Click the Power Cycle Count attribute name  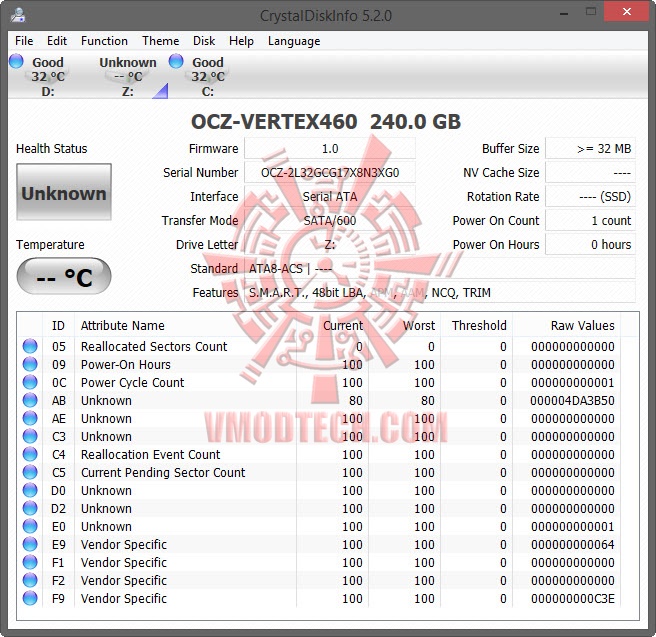132,383
